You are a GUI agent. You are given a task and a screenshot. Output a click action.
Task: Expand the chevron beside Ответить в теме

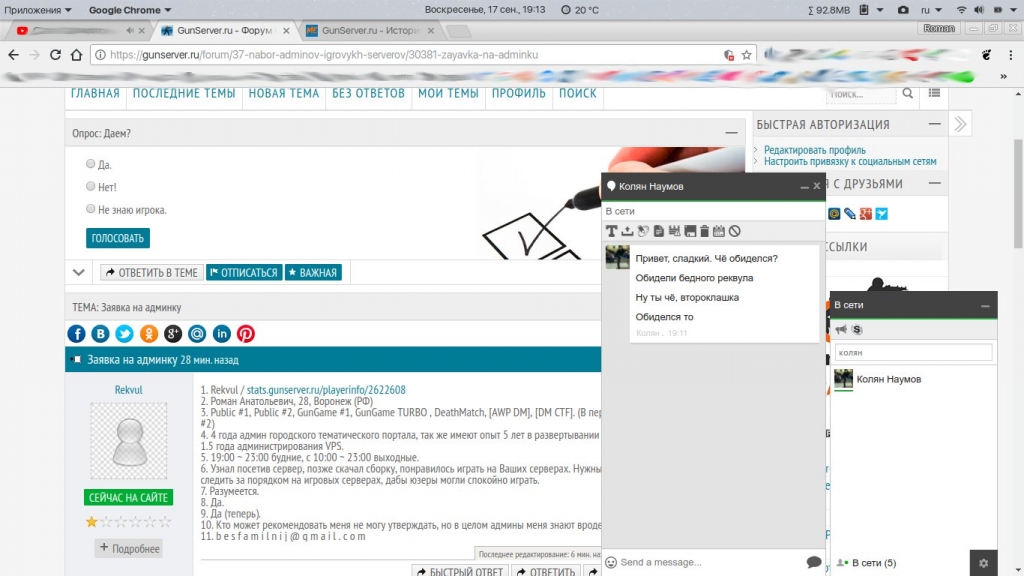click(x=79, y=272)
